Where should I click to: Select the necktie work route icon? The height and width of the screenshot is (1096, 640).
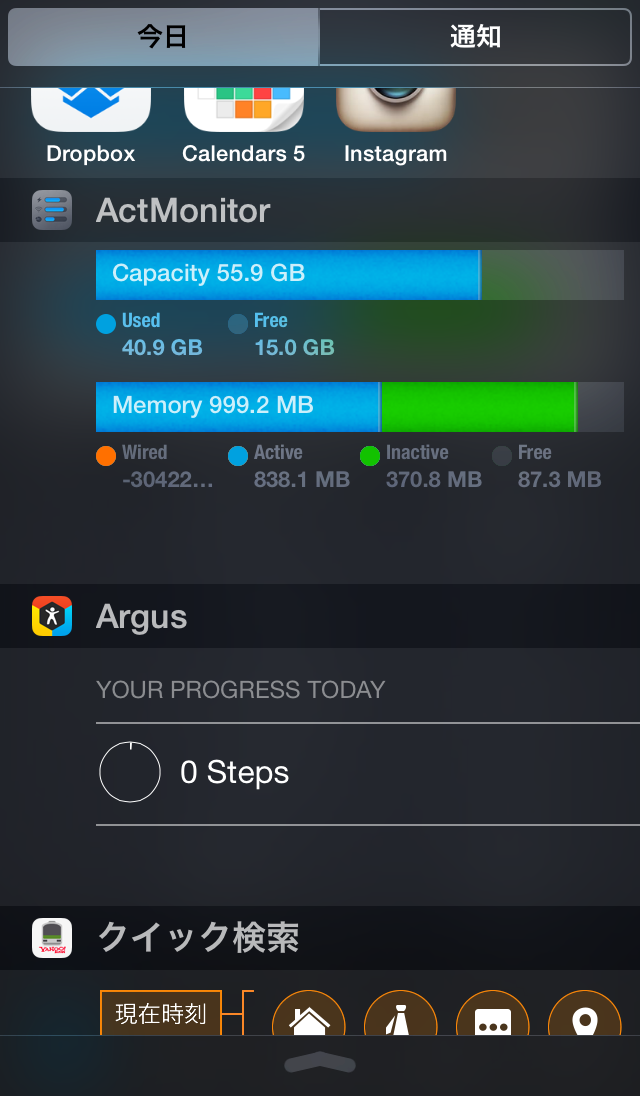tap(401, 1014)
